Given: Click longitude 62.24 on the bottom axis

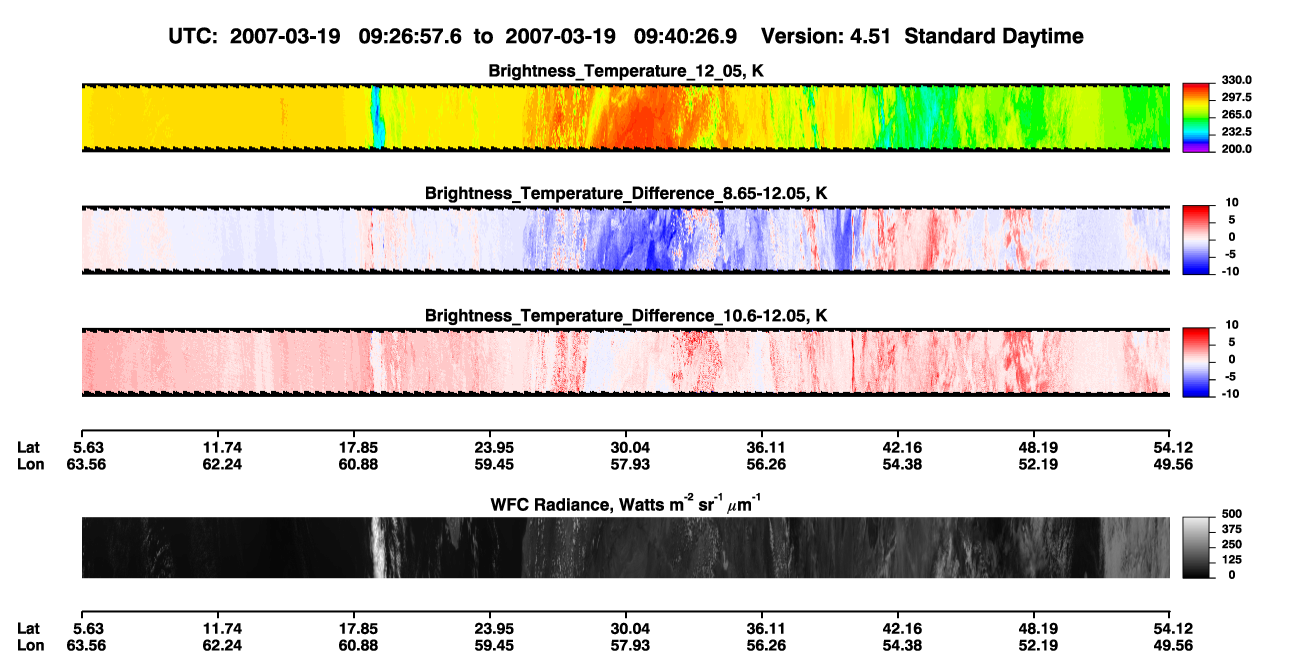Looking at the screenshot, I should tap(222, 646).
